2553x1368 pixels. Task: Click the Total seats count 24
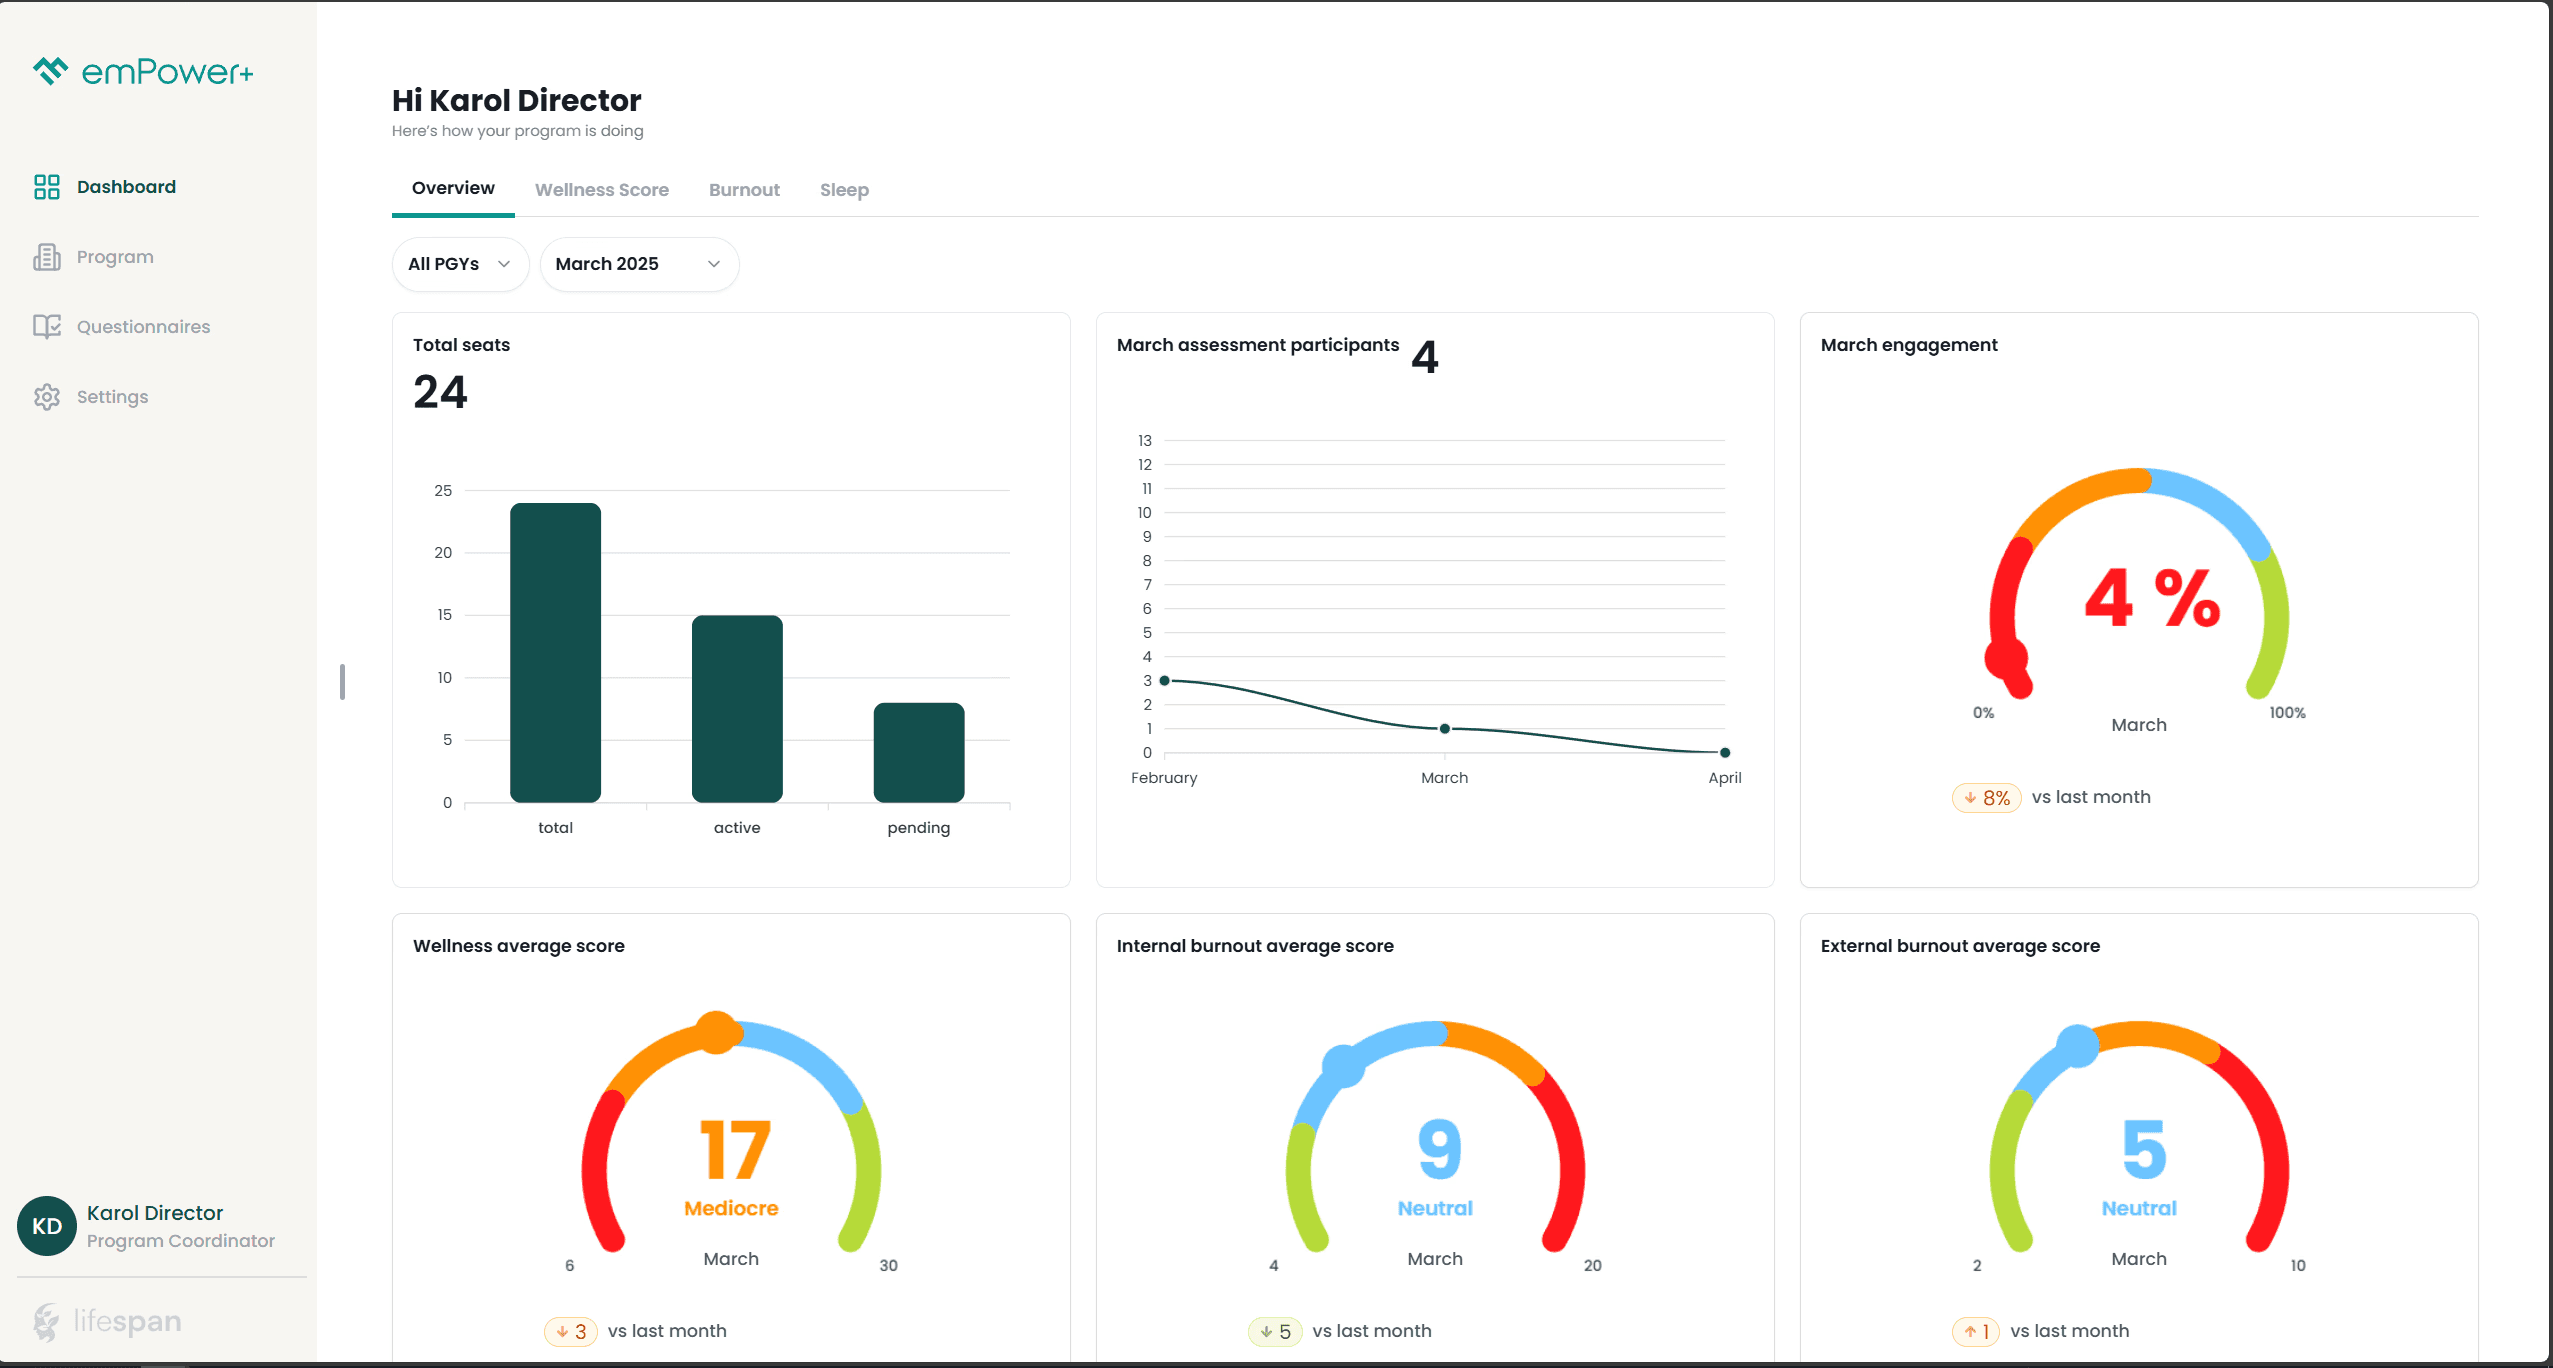pos(440,392)
